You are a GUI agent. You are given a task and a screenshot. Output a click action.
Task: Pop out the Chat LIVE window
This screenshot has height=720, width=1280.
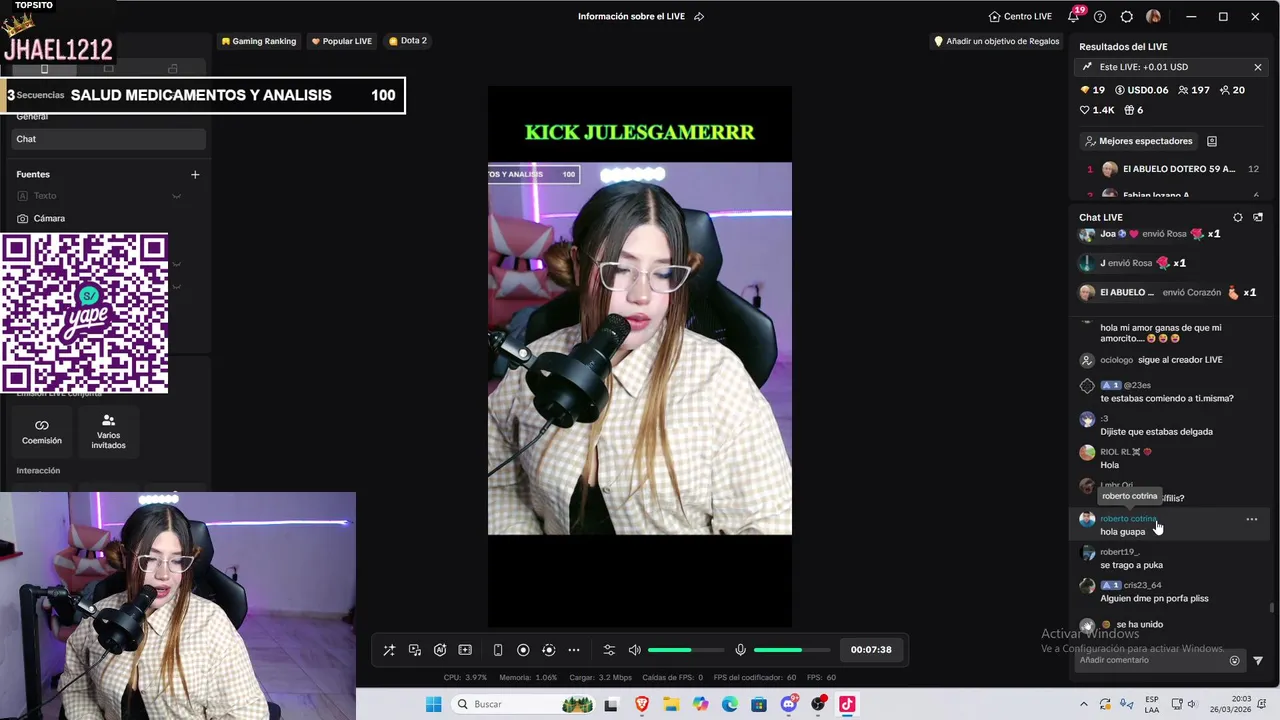(1258, 217)
